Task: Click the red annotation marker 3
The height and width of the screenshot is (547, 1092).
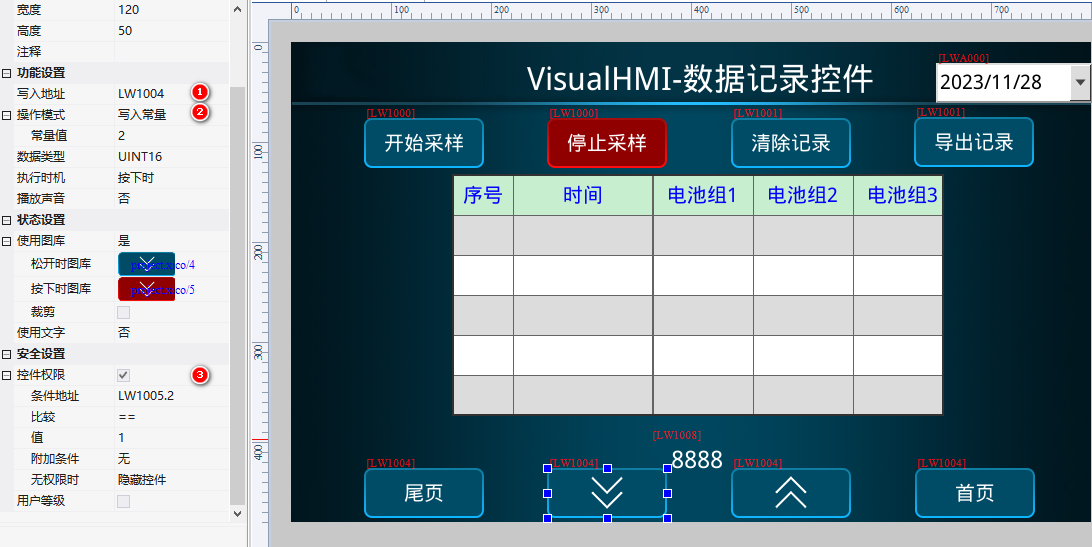Action: tap(200, 375)
